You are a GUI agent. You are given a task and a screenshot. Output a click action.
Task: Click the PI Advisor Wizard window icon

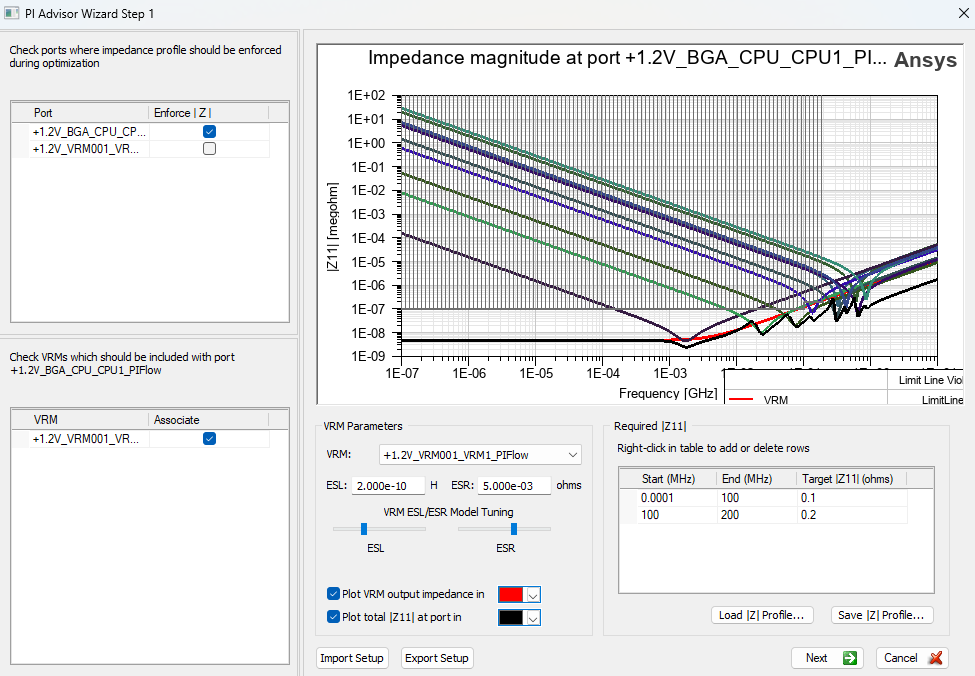[x=12, y=14]
